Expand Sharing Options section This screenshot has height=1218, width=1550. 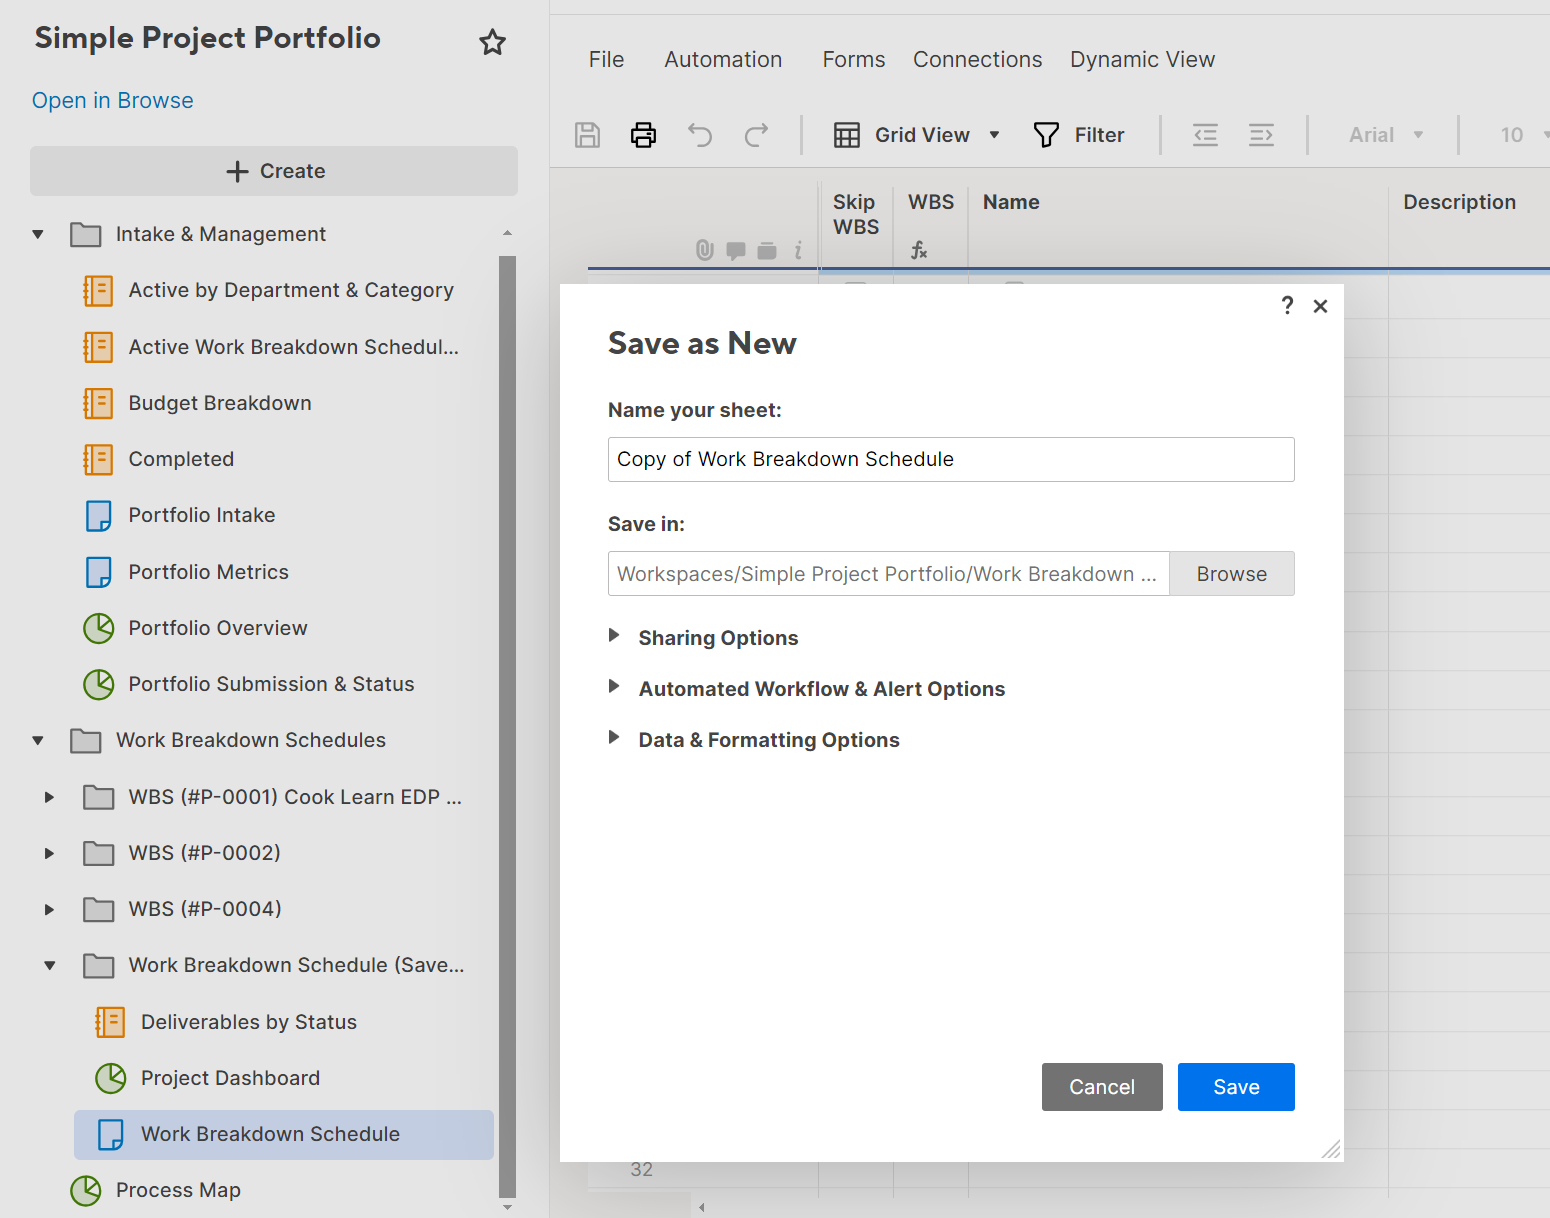click(614, 636)
